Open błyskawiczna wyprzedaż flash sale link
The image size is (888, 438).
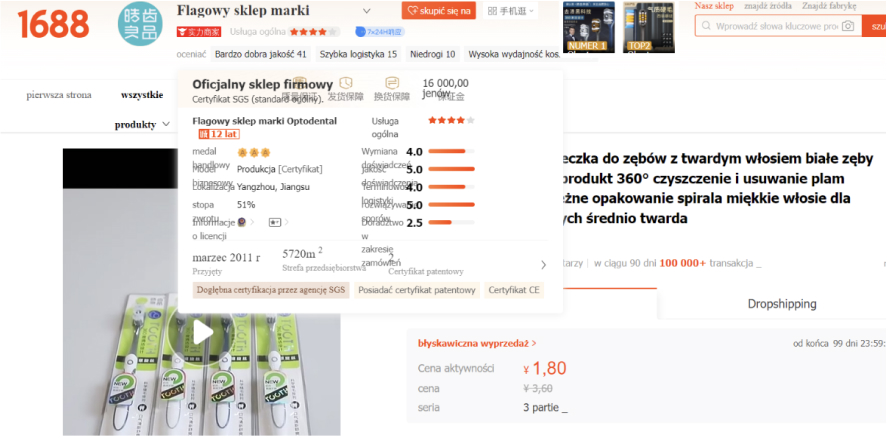(x=477, y=343)
